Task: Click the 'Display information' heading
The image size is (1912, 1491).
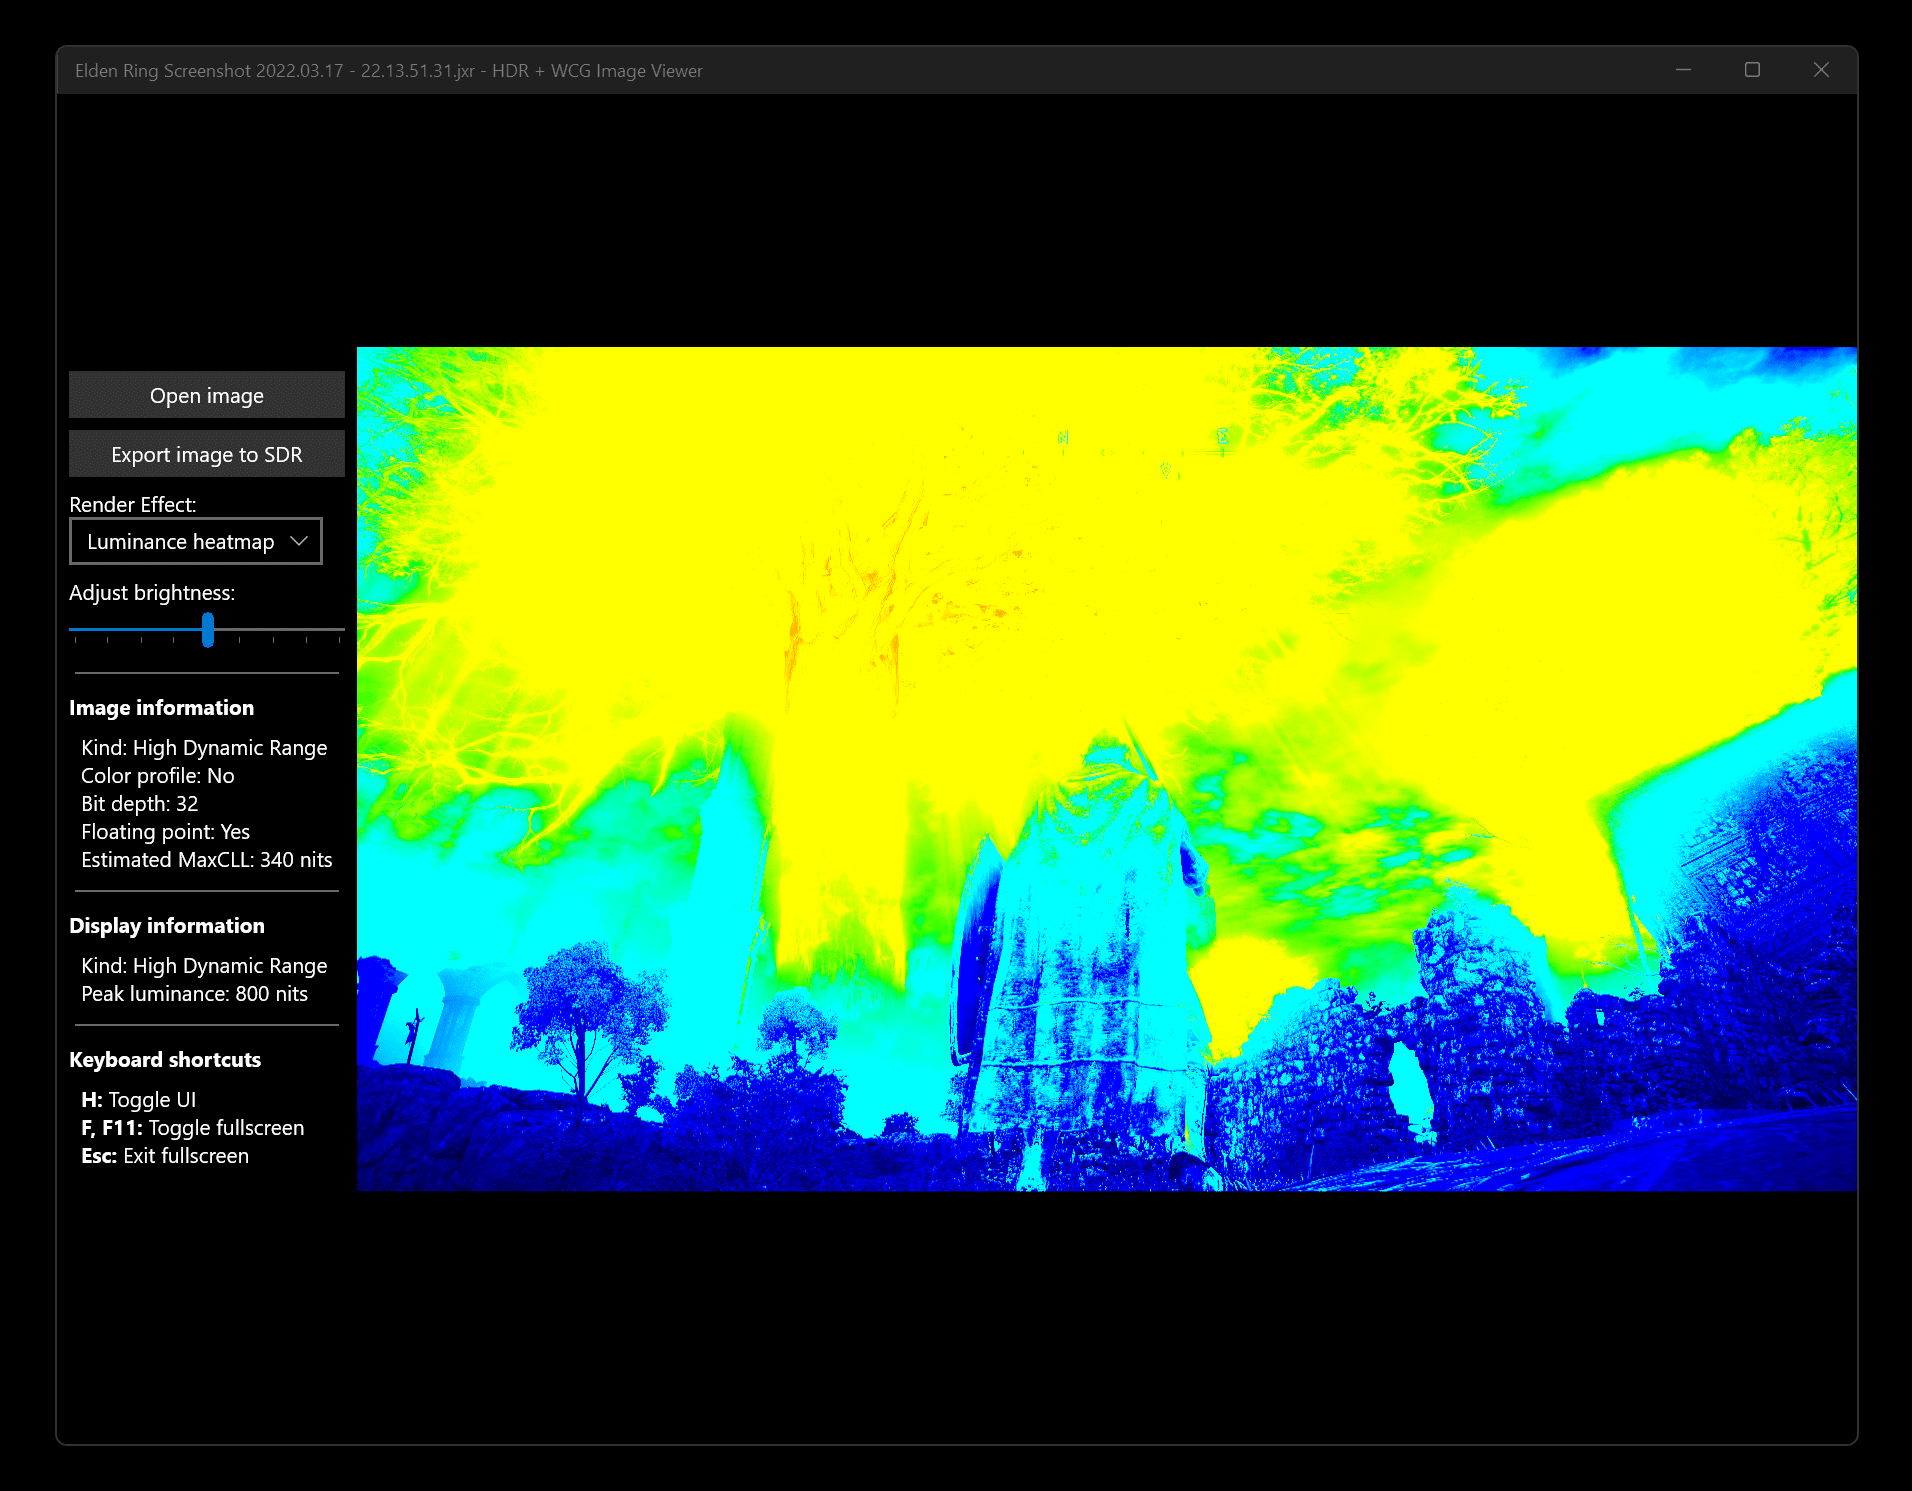Action: [167, 926]
